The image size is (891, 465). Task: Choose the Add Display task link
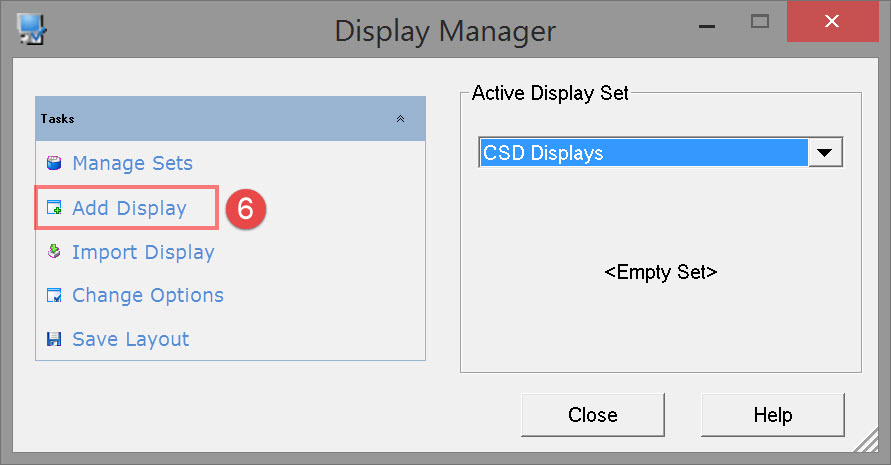coord(129,209)
